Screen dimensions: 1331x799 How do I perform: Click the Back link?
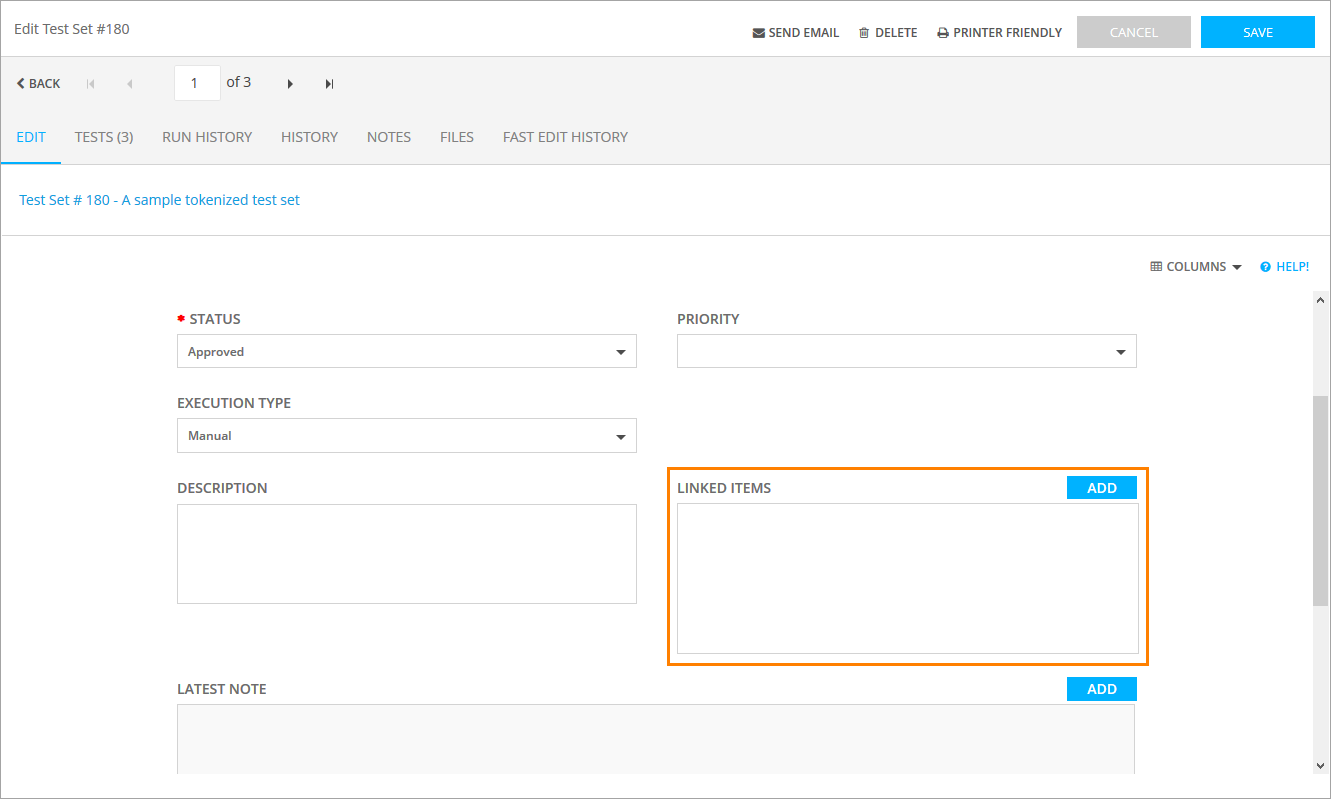click(x=38, y=84)
